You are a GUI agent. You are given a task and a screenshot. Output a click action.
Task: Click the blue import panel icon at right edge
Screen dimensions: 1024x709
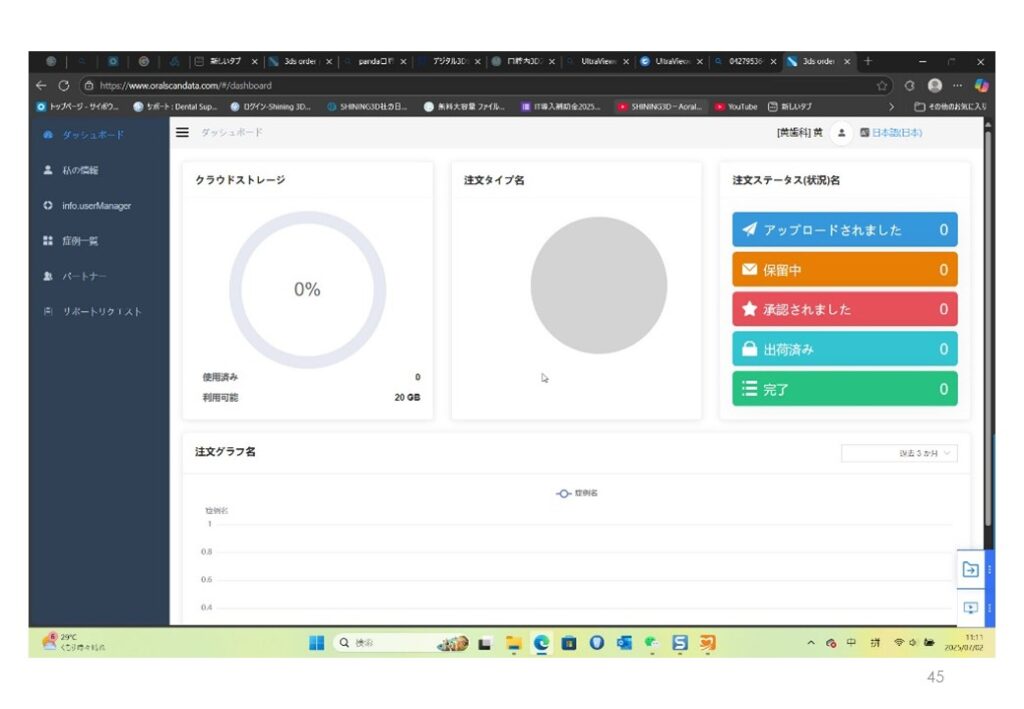[x=970, y=569]
